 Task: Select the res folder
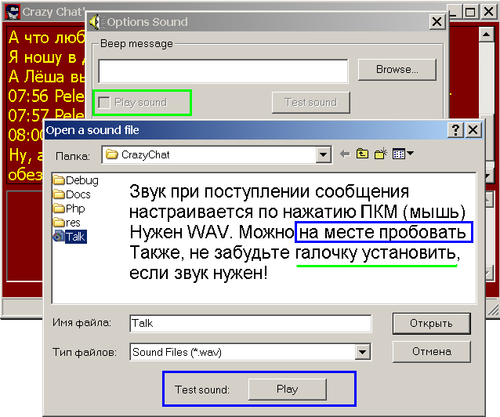click(67, 223)
